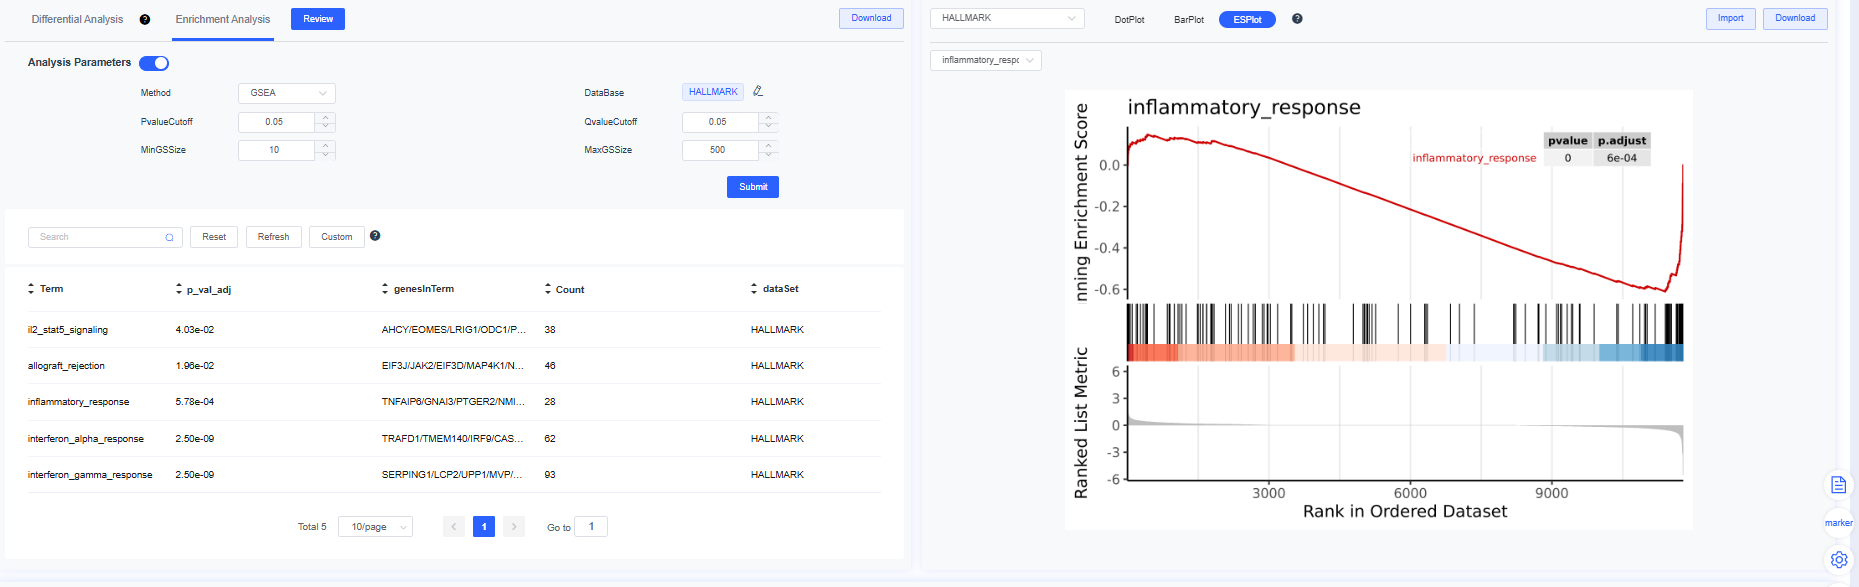Screen dimensions: 1859x587
Task: Sort table by Count column arrows
Action: (x=548, y=289)
